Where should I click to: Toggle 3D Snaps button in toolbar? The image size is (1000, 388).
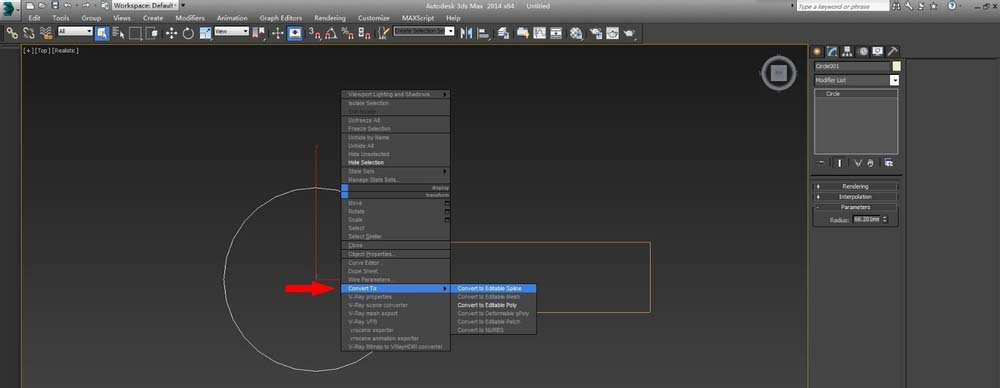(314, 33)
